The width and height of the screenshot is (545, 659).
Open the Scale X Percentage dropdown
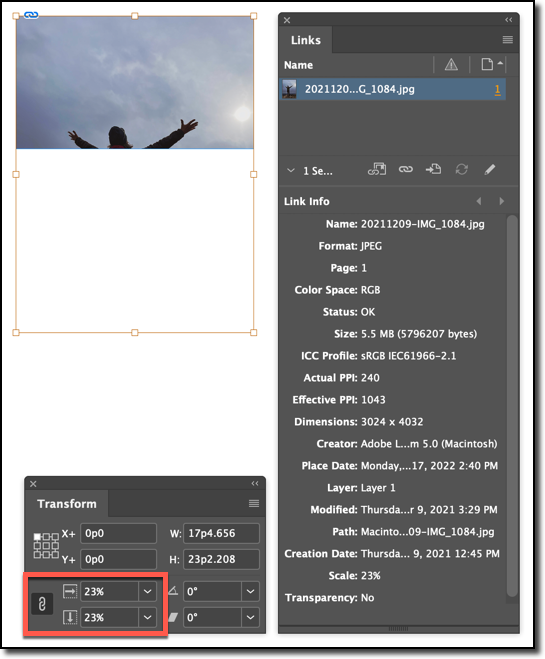coord(147,592)
